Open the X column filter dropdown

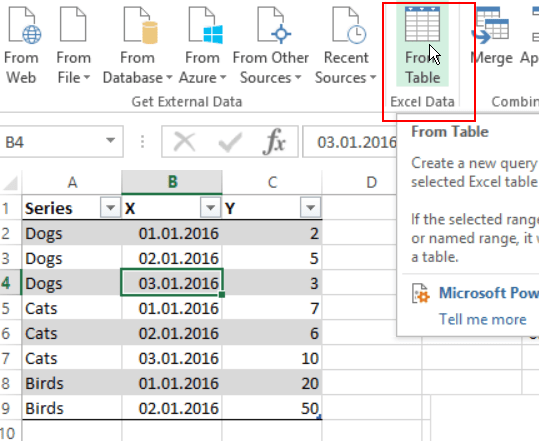tap(210, 207)
